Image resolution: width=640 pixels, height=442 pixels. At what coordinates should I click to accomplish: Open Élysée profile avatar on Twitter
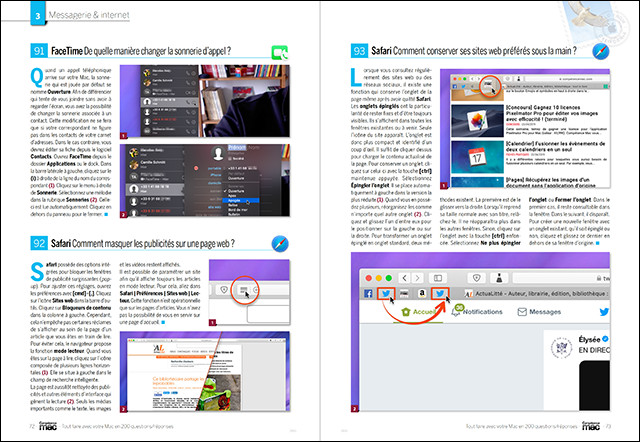pyautogui.click(x=561, y=348)
